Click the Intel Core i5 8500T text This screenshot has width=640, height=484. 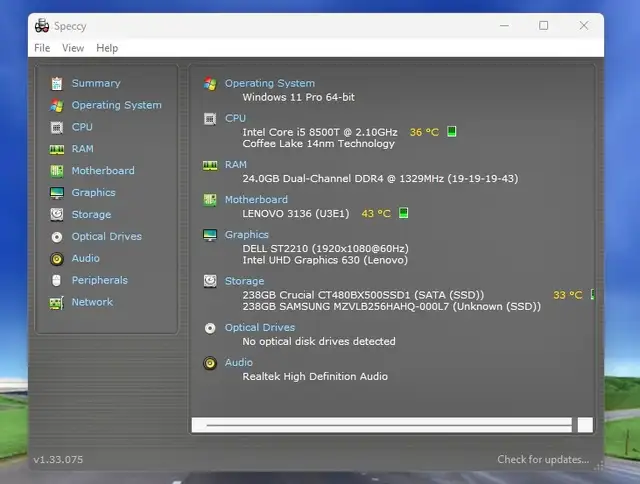tap(320, 132)
